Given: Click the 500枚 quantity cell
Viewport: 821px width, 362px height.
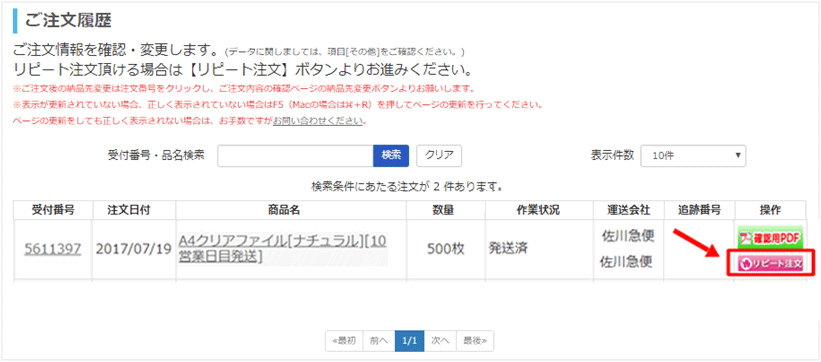Looking at the screenshot, I should (x=446, y=249).
